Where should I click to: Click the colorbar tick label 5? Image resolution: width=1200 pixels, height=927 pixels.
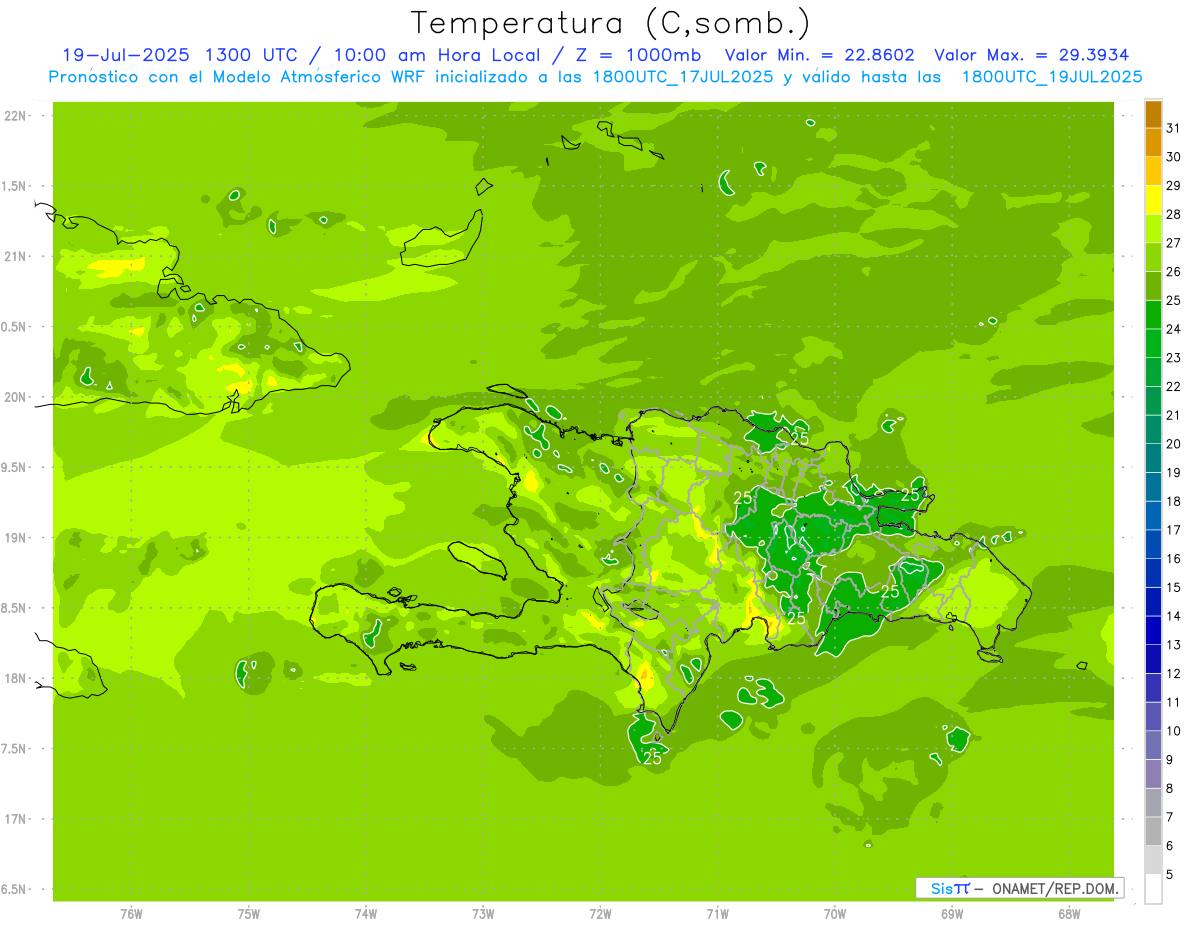point(1170,875)
